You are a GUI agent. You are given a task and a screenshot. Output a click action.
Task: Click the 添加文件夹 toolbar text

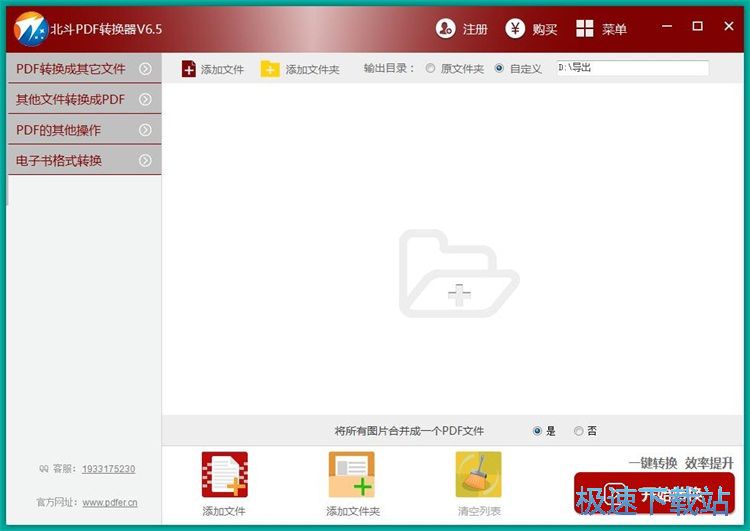coord(313,70)
